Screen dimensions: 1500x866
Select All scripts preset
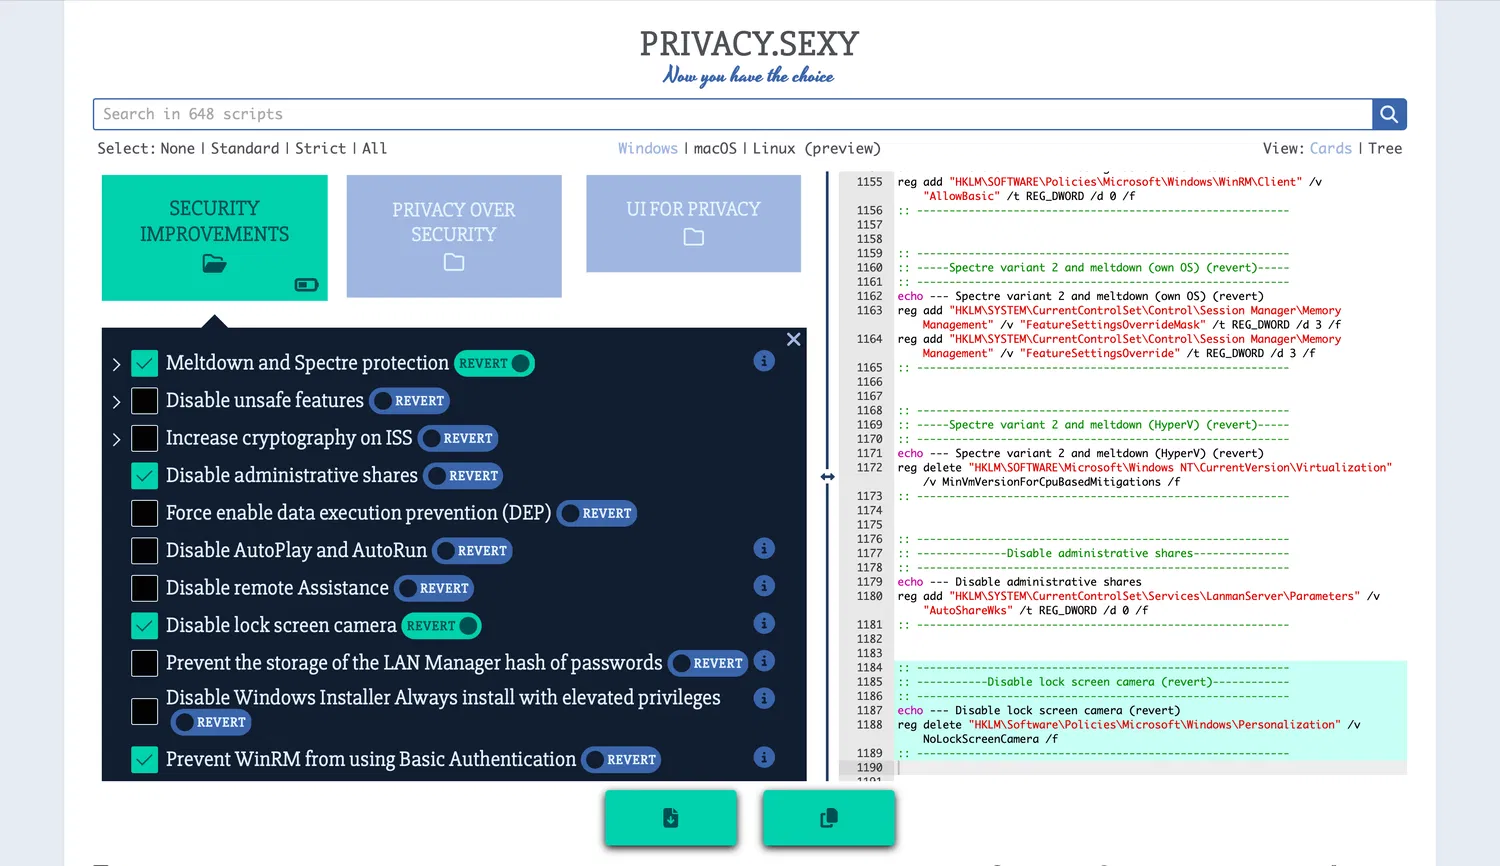click(x=374, y=148)
